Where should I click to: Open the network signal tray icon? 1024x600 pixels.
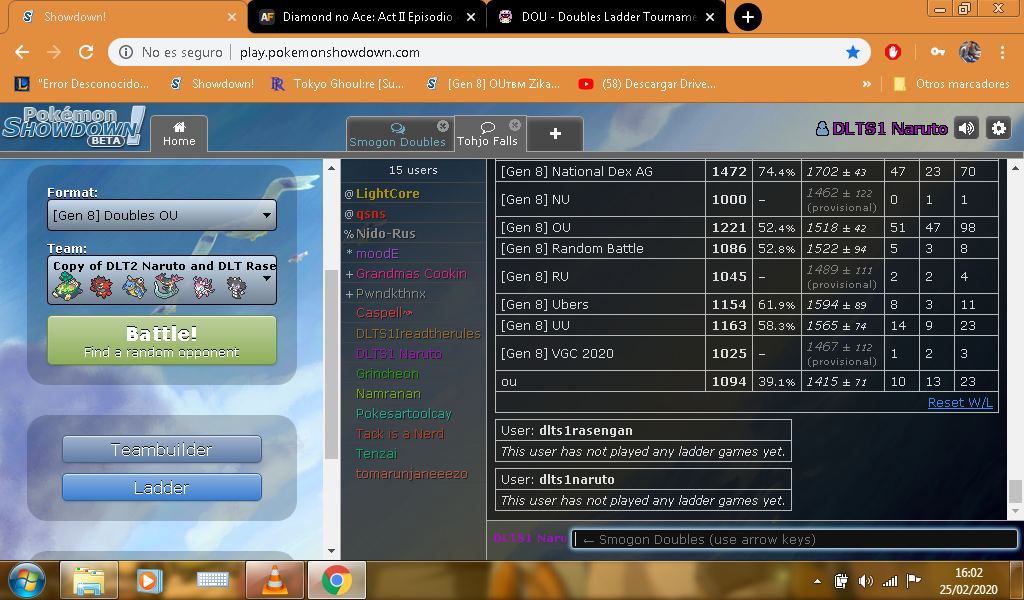point(889,581)
